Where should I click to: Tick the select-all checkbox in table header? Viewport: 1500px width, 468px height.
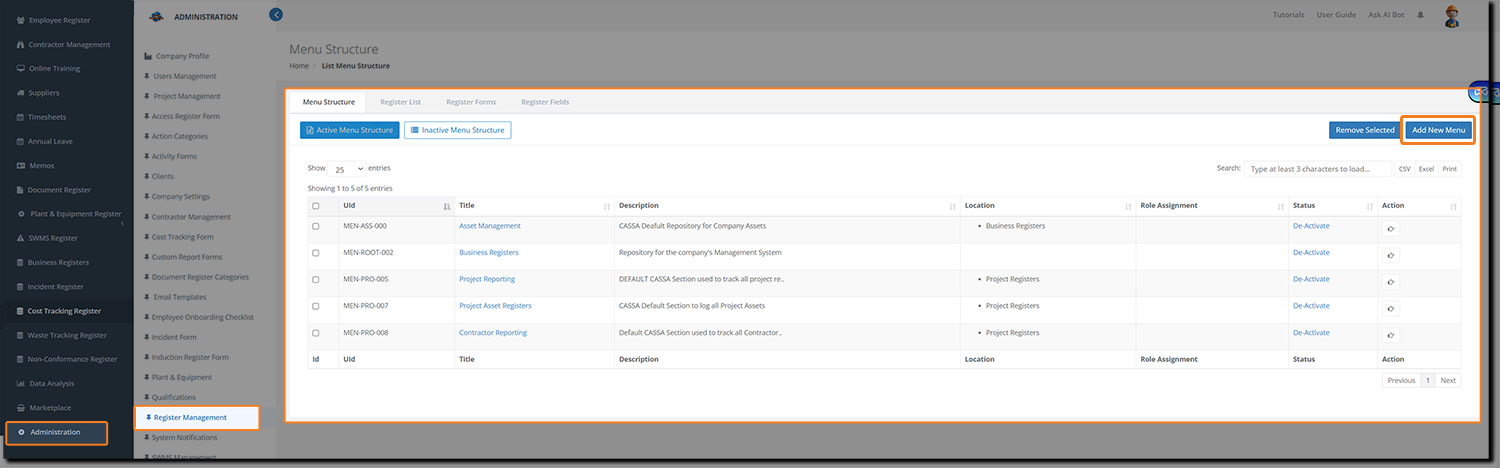point(316,206)
